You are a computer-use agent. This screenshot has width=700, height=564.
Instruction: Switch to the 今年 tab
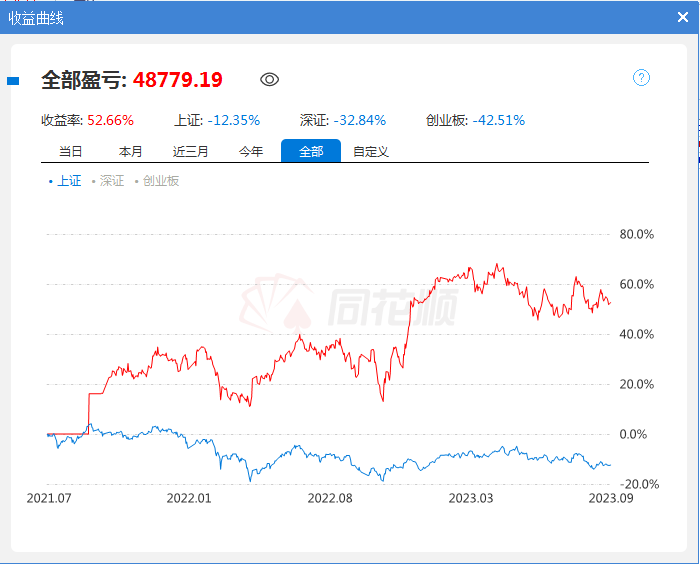point(251,151)
